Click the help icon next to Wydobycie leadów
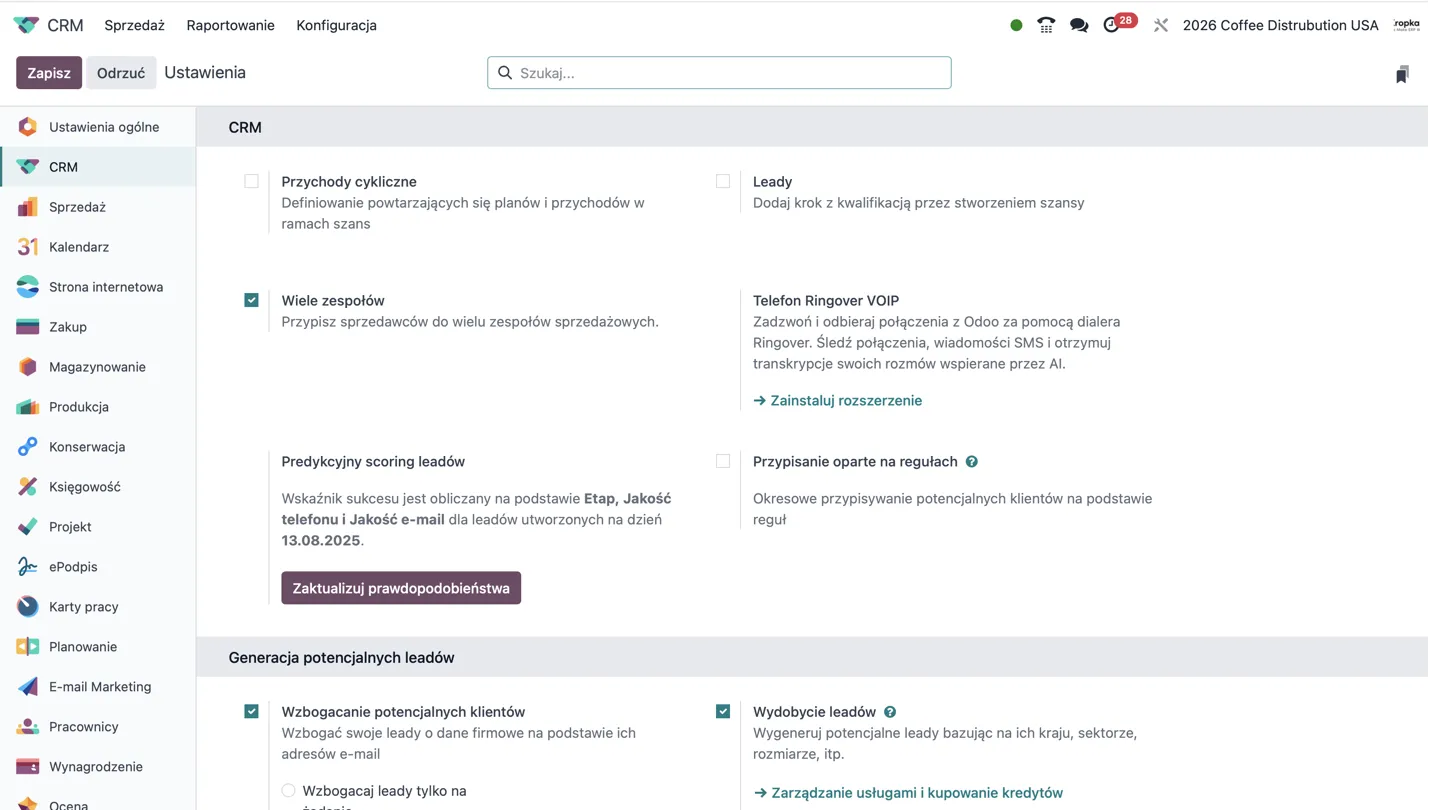The height and width of the screenshot is (810, 1429). click(890, 712)
